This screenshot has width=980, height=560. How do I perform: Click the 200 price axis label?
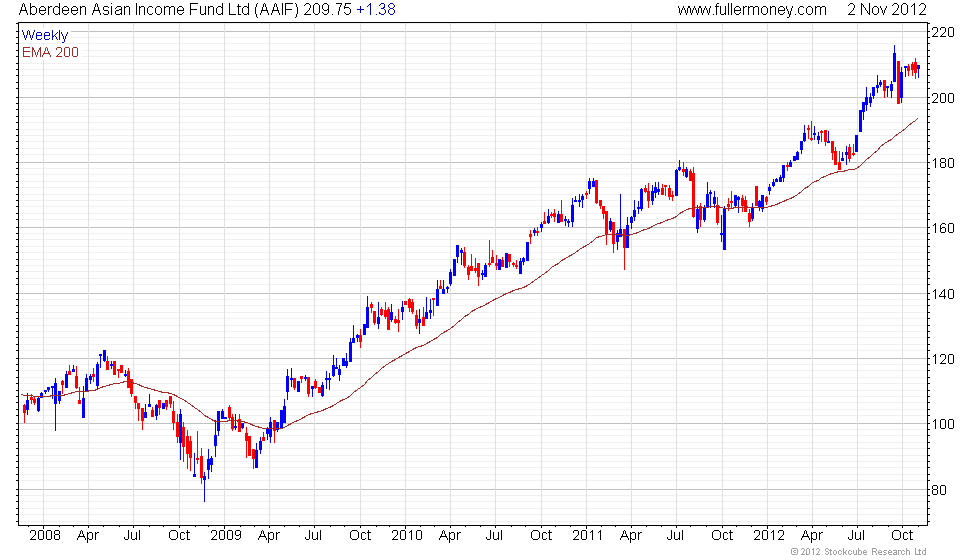pyautogui.click(x=943, y=98)
